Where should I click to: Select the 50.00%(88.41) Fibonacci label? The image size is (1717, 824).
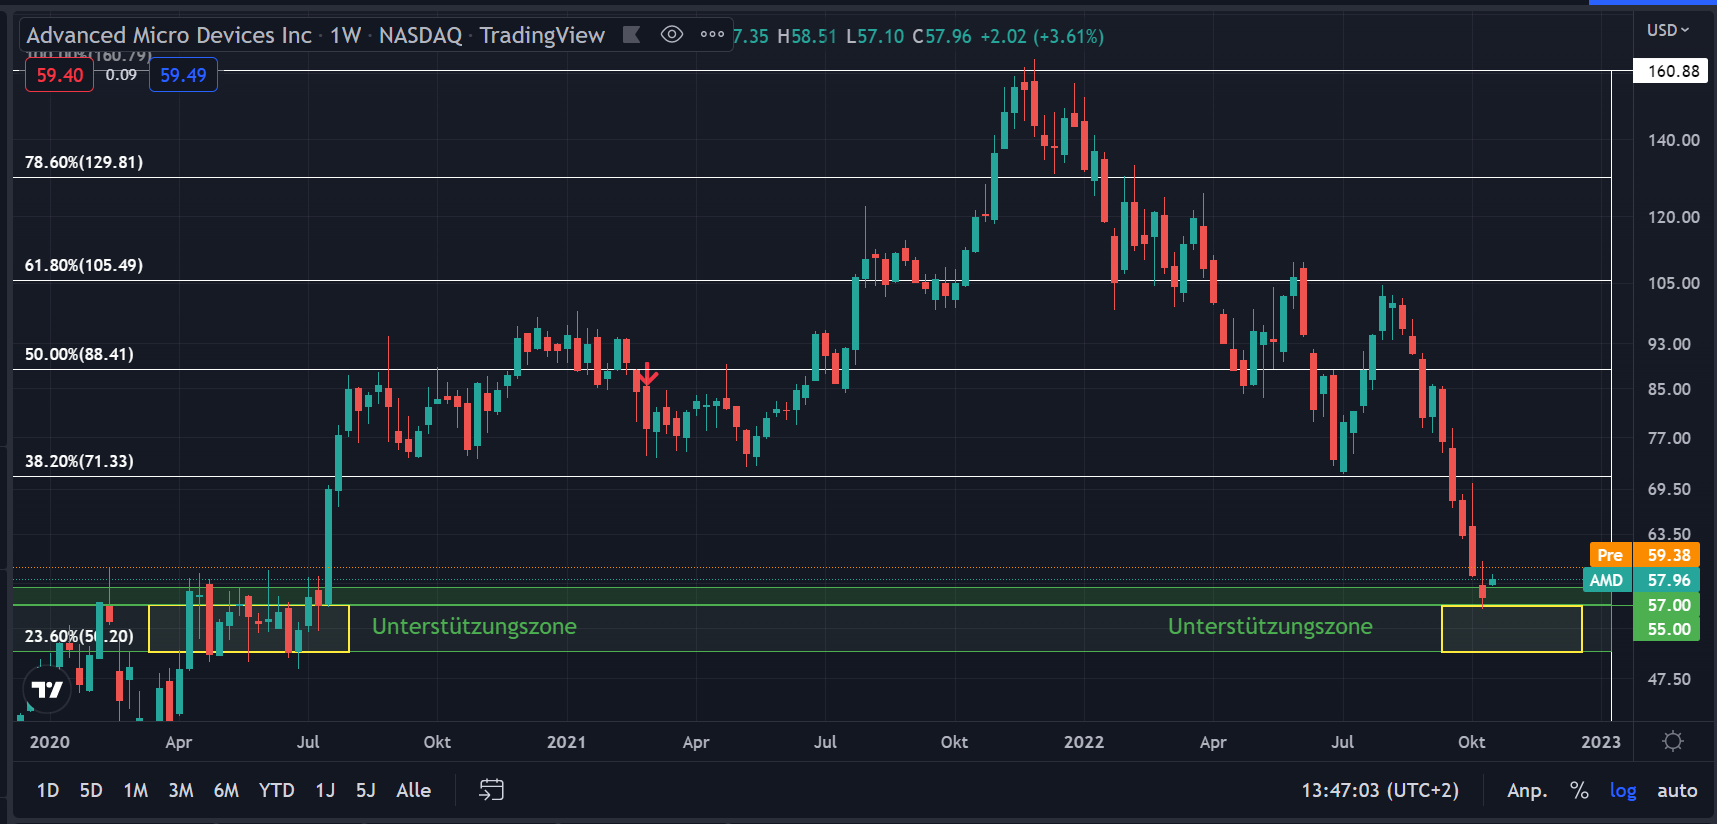[x=79, y=354]
